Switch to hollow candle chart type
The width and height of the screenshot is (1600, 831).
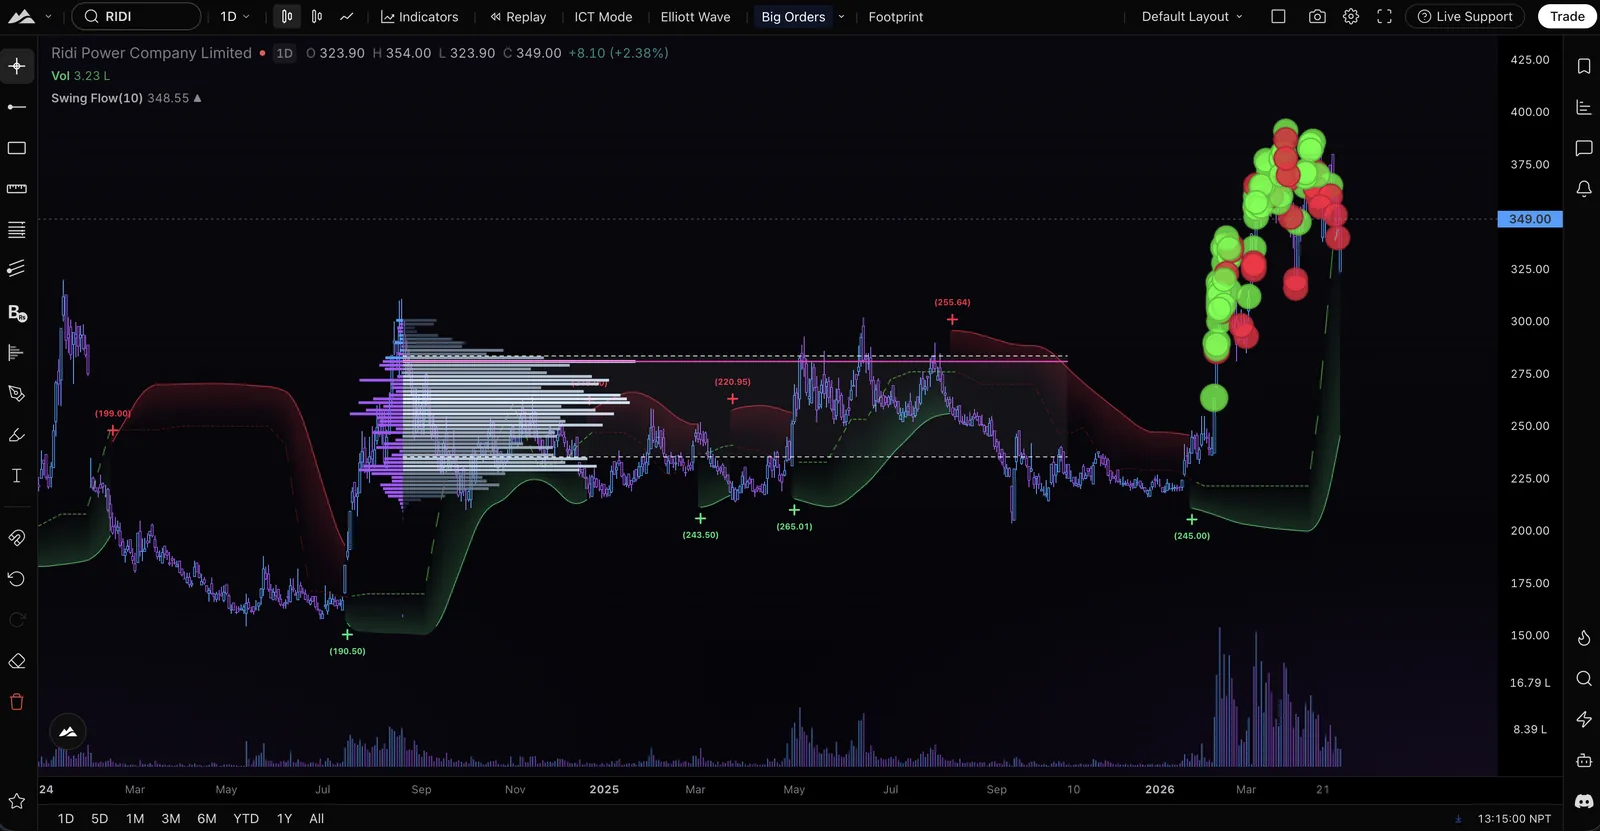click(x=317, y=17)
